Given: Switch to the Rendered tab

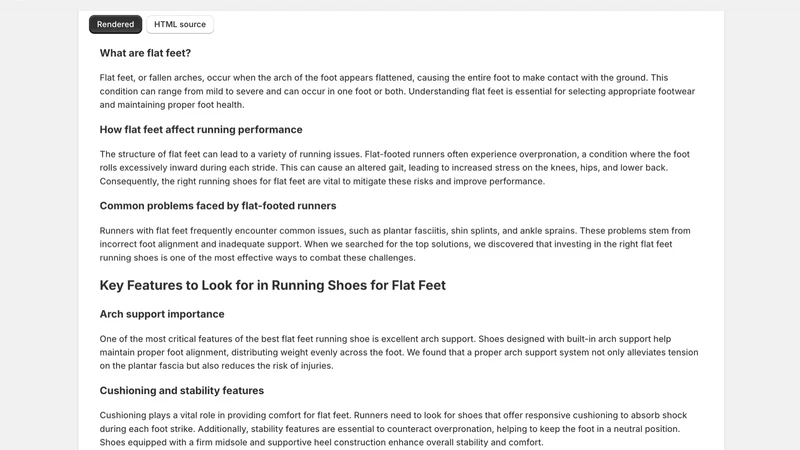Looking at the screenshot, I should [115, 24].
